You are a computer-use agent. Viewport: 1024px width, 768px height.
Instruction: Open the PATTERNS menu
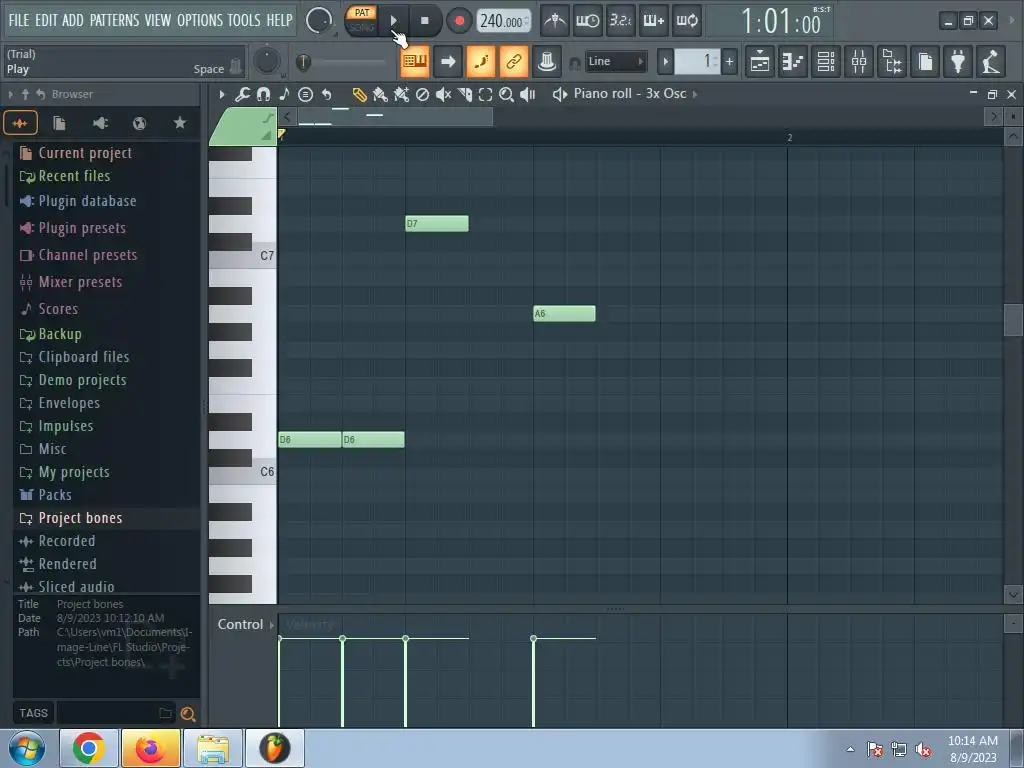coord(114,20)
